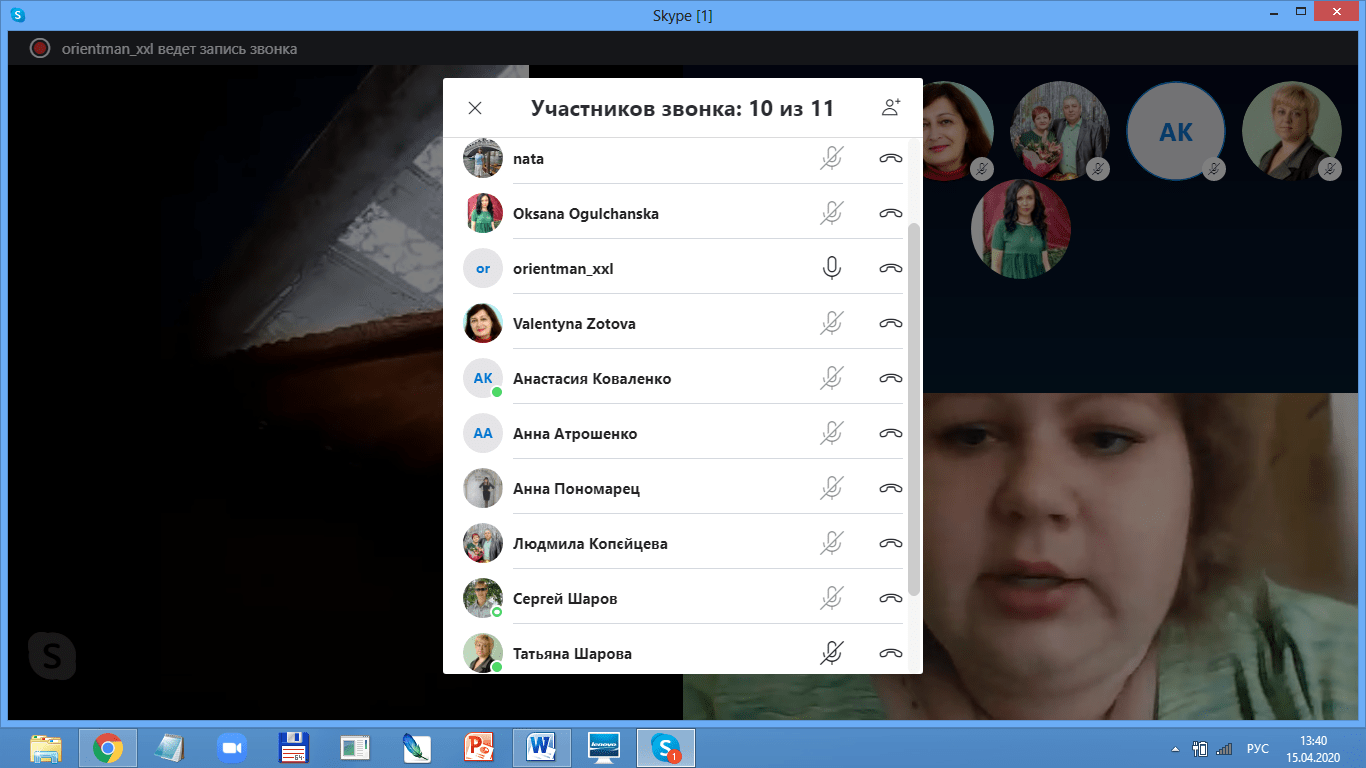Image resolution: width=1366 pixels, height=768 pixels.
Task: Toggle mute for Татьяна Шарова
Action: pos(831,653)
